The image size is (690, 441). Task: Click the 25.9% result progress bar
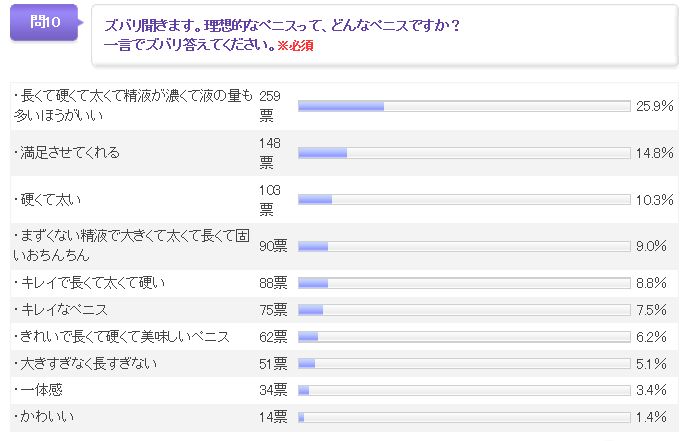click(464, 105)
